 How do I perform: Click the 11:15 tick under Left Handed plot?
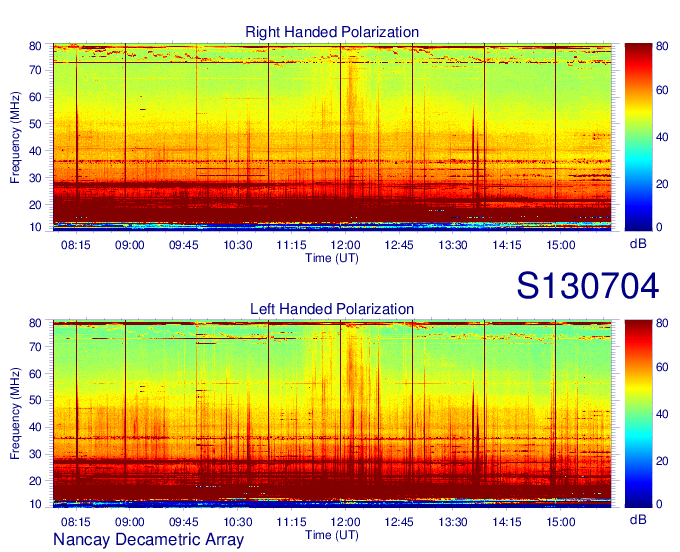coord(291,522)
